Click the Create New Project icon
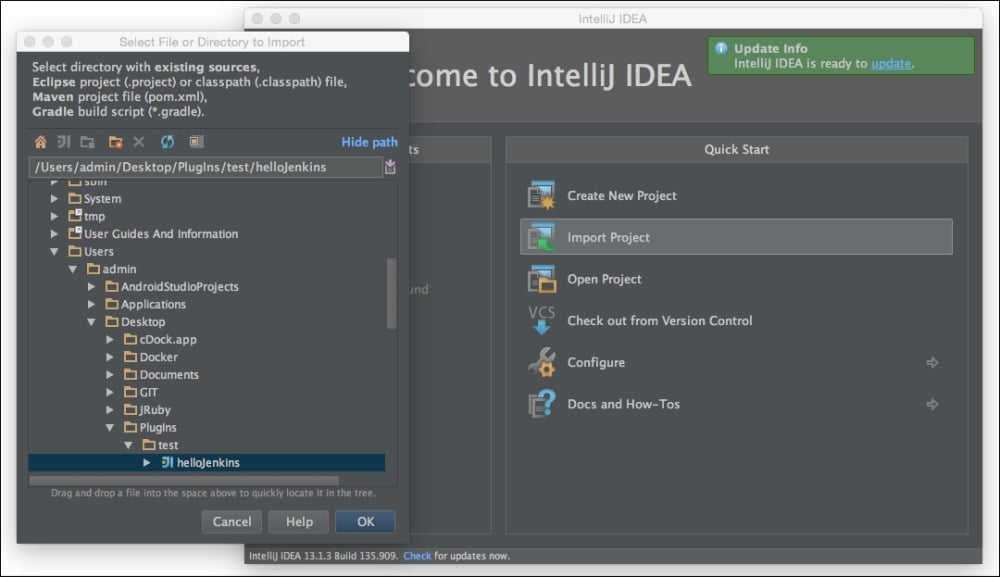The image size is (1000, 577). click(541, 196)
